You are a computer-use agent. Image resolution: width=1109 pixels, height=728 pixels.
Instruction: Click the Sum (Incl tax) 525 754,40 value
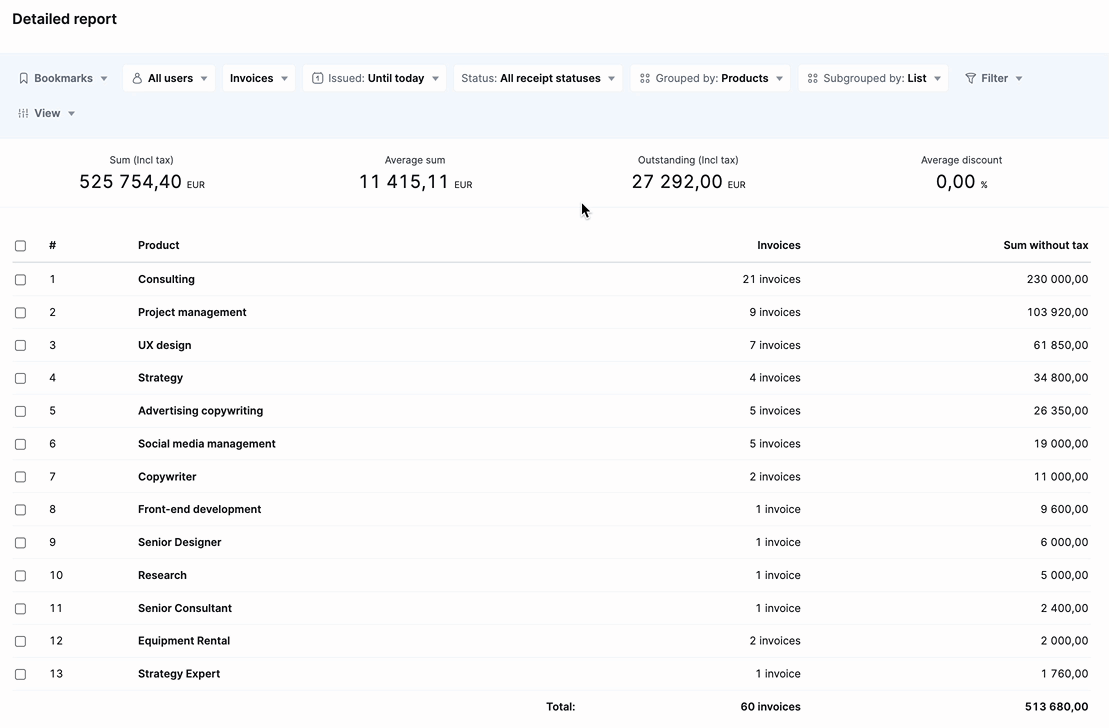click(141, 183)
